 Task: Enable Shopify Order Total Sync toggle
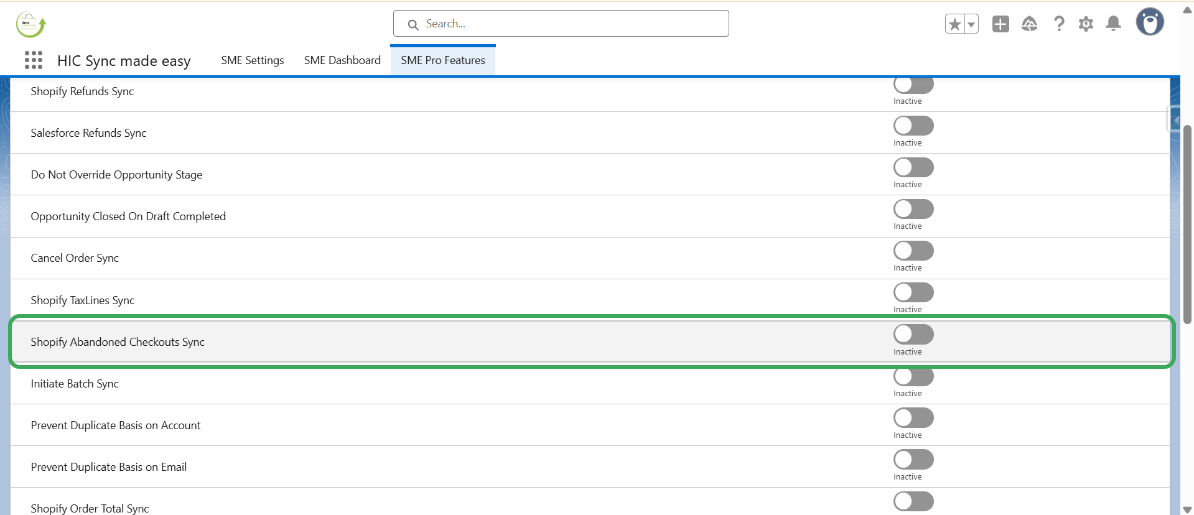point(913,501)
